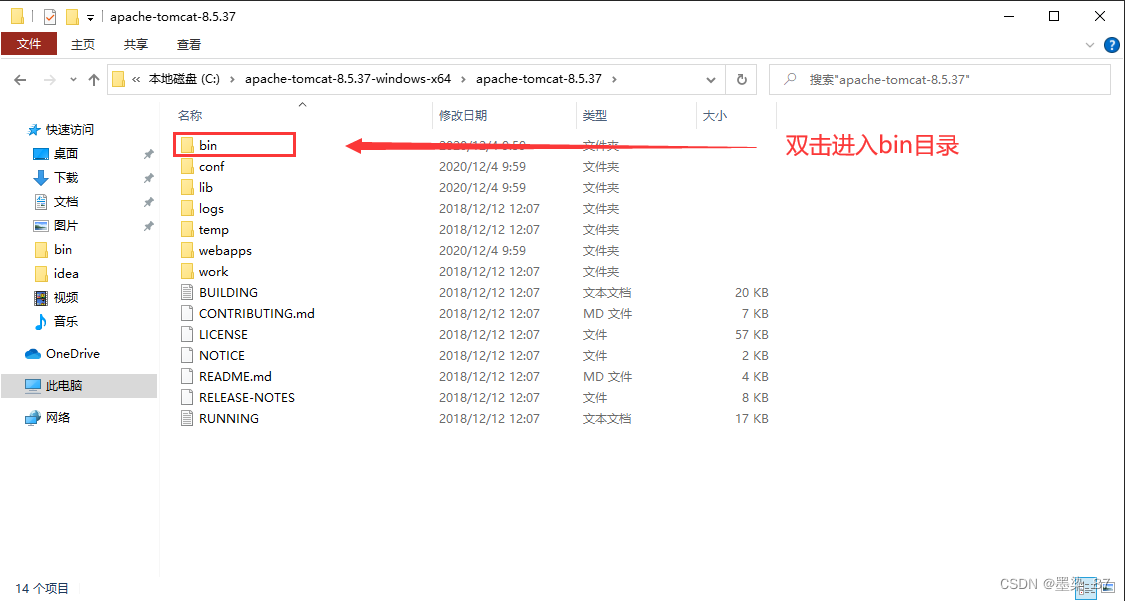The image size is (1125, 601).
Task: Select the conf folder icon
Action: 187,166
